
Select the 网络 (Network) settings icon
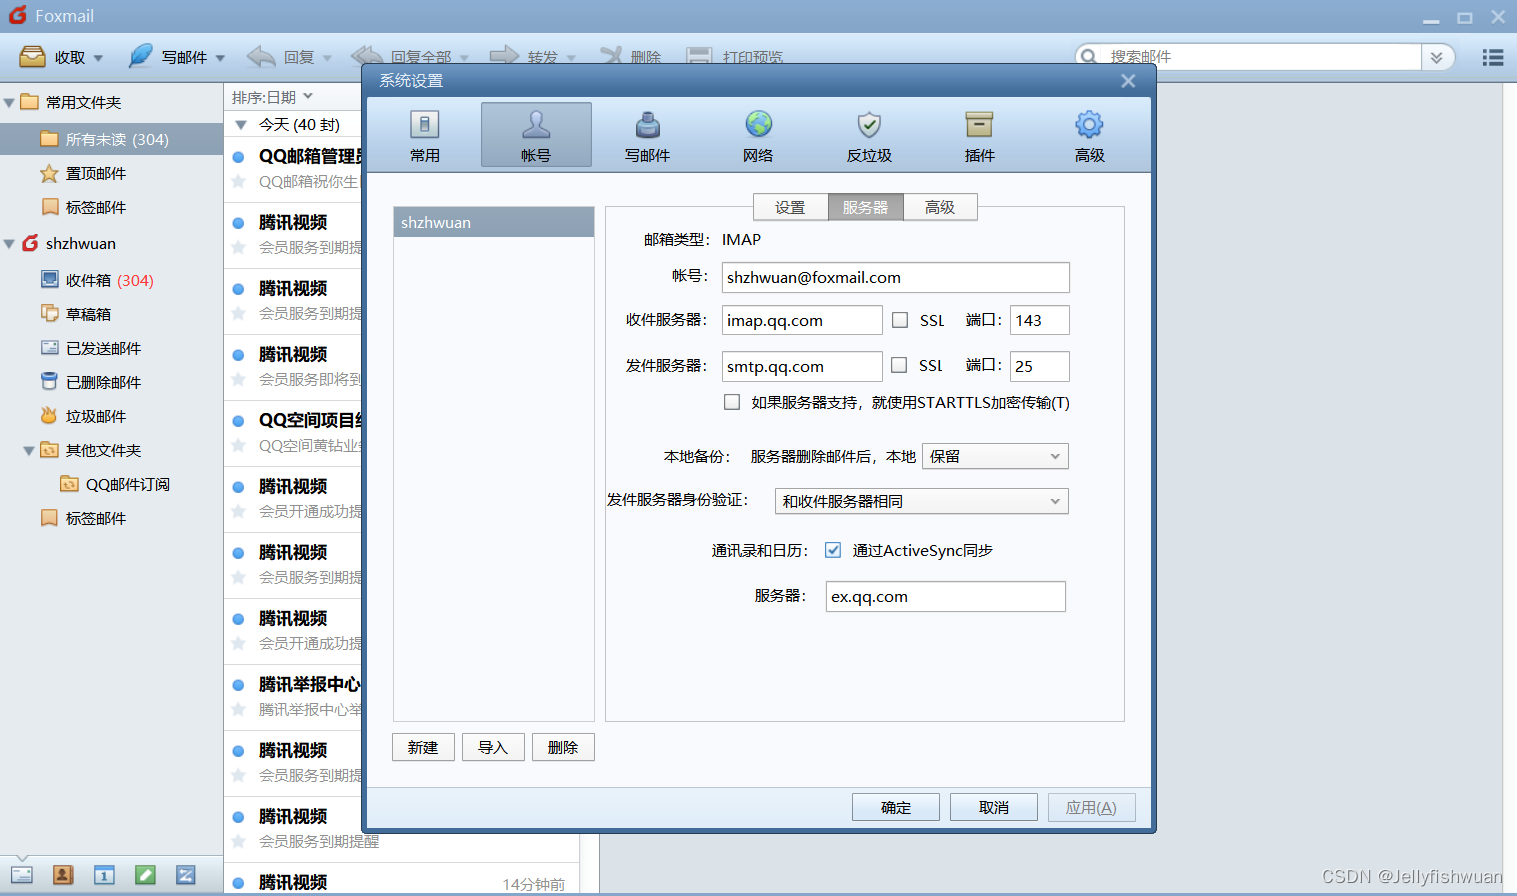tap(757, 134)
